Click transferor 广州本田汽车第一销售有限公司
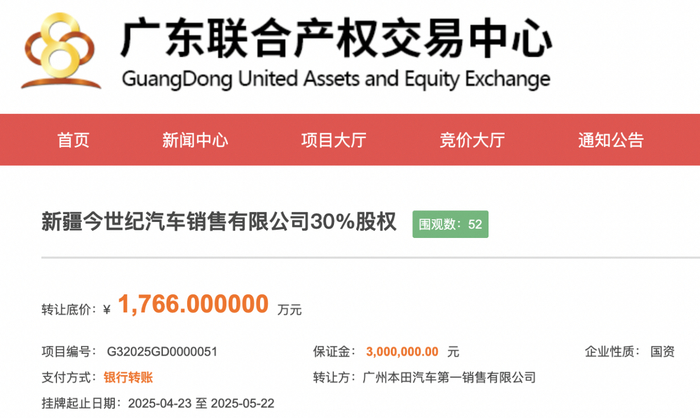 [451, 377]
